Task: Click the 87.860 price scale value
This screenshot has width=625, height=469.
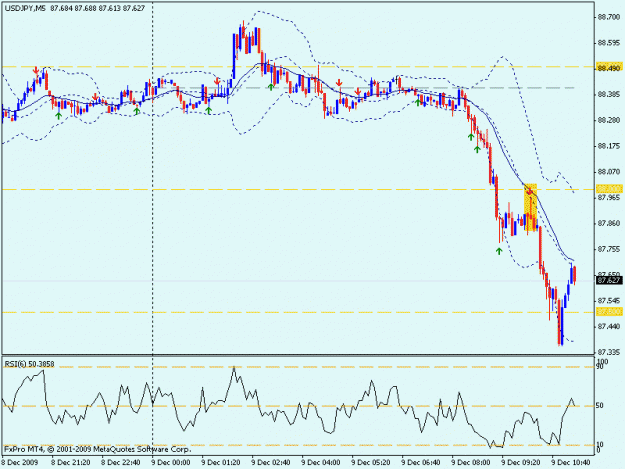Action: 609,223
